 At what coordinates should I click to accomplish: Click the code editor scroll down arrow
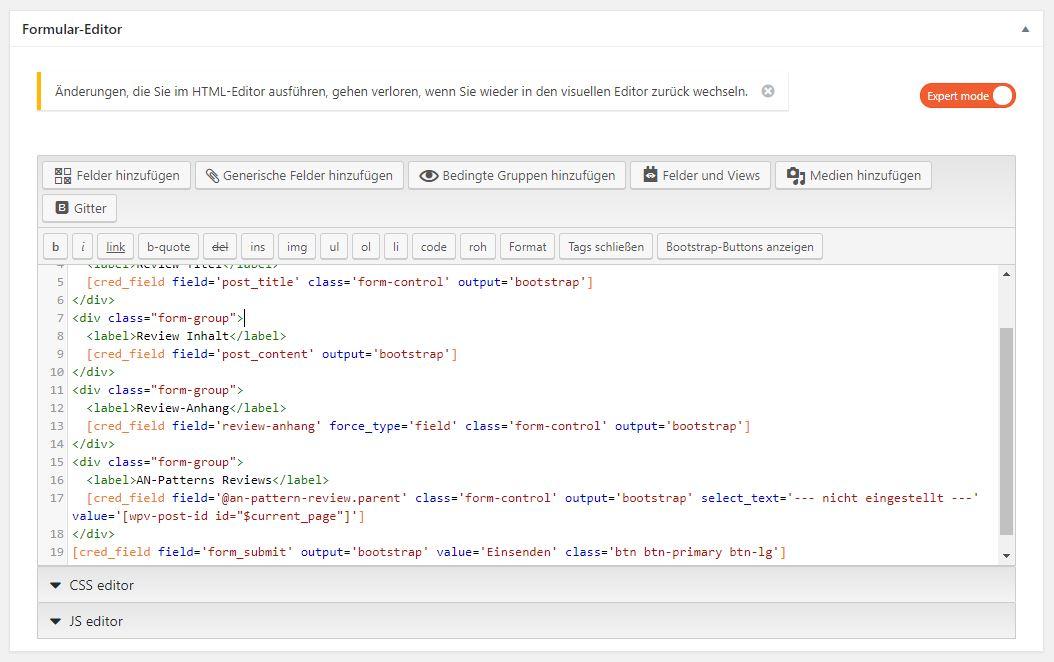point(1006,555)
